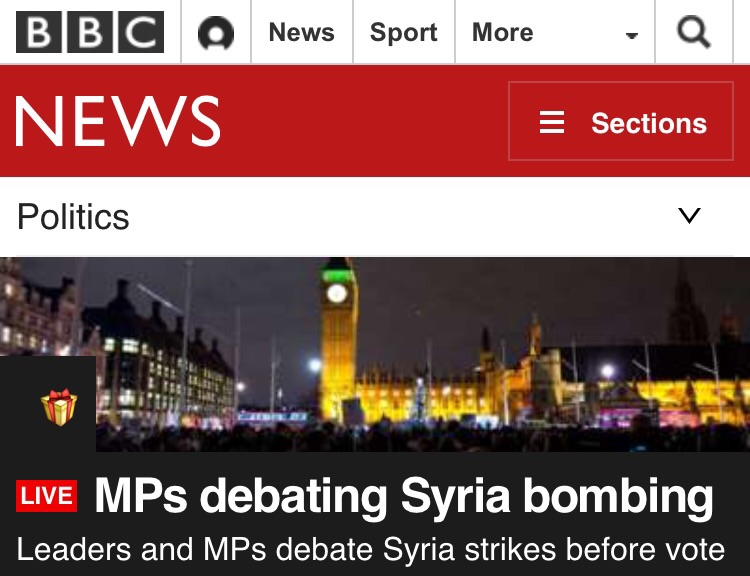Image resolution: width=750 pixels, height=576 pixels.
Task: Click the white NEWS logo
Action: tap(118, 122)
